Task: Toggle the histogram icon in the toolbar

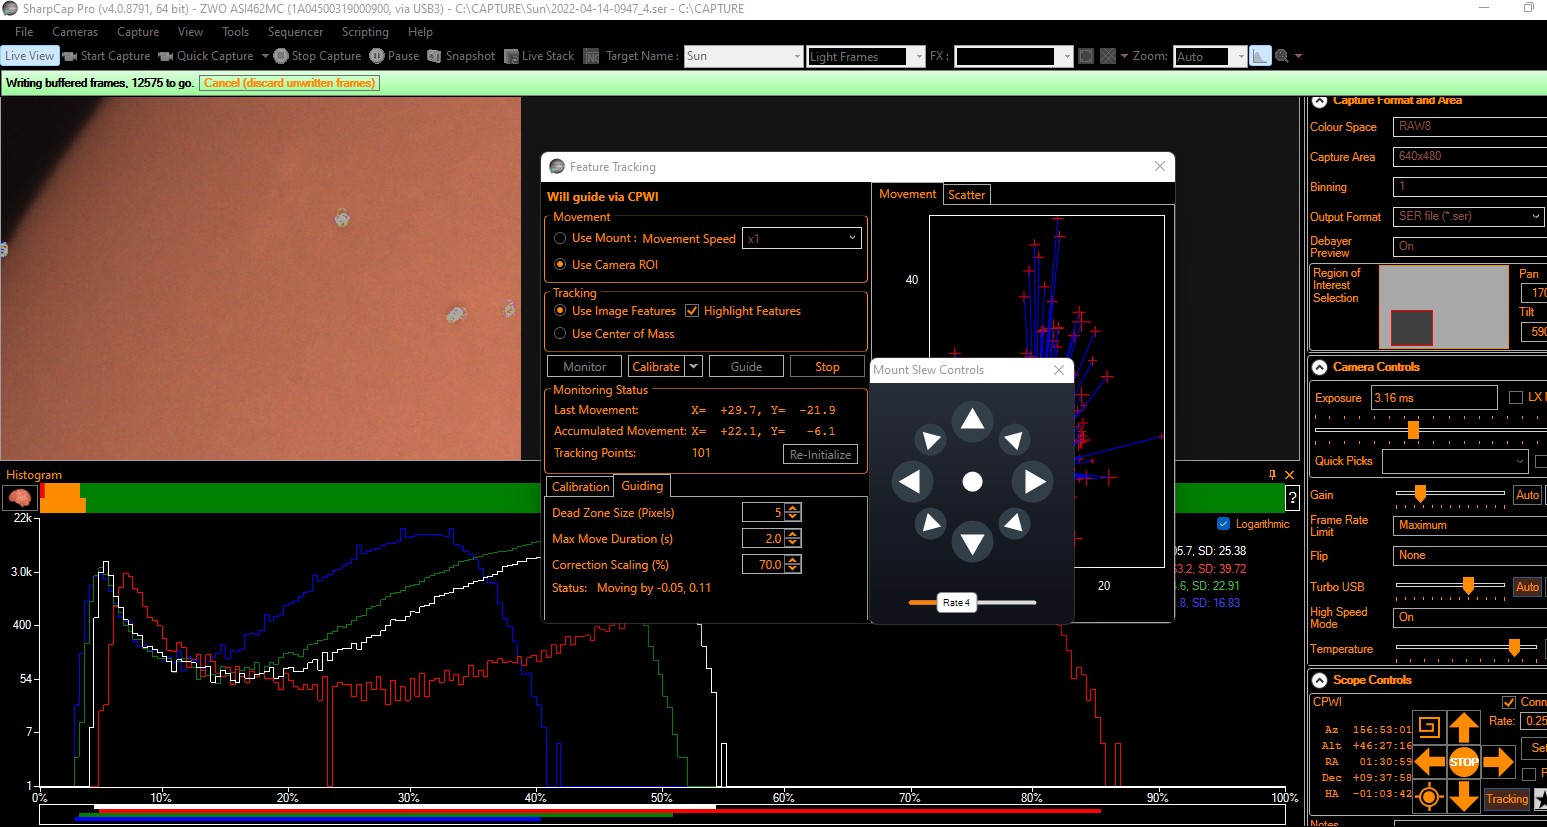Action: coord(1260,56)
